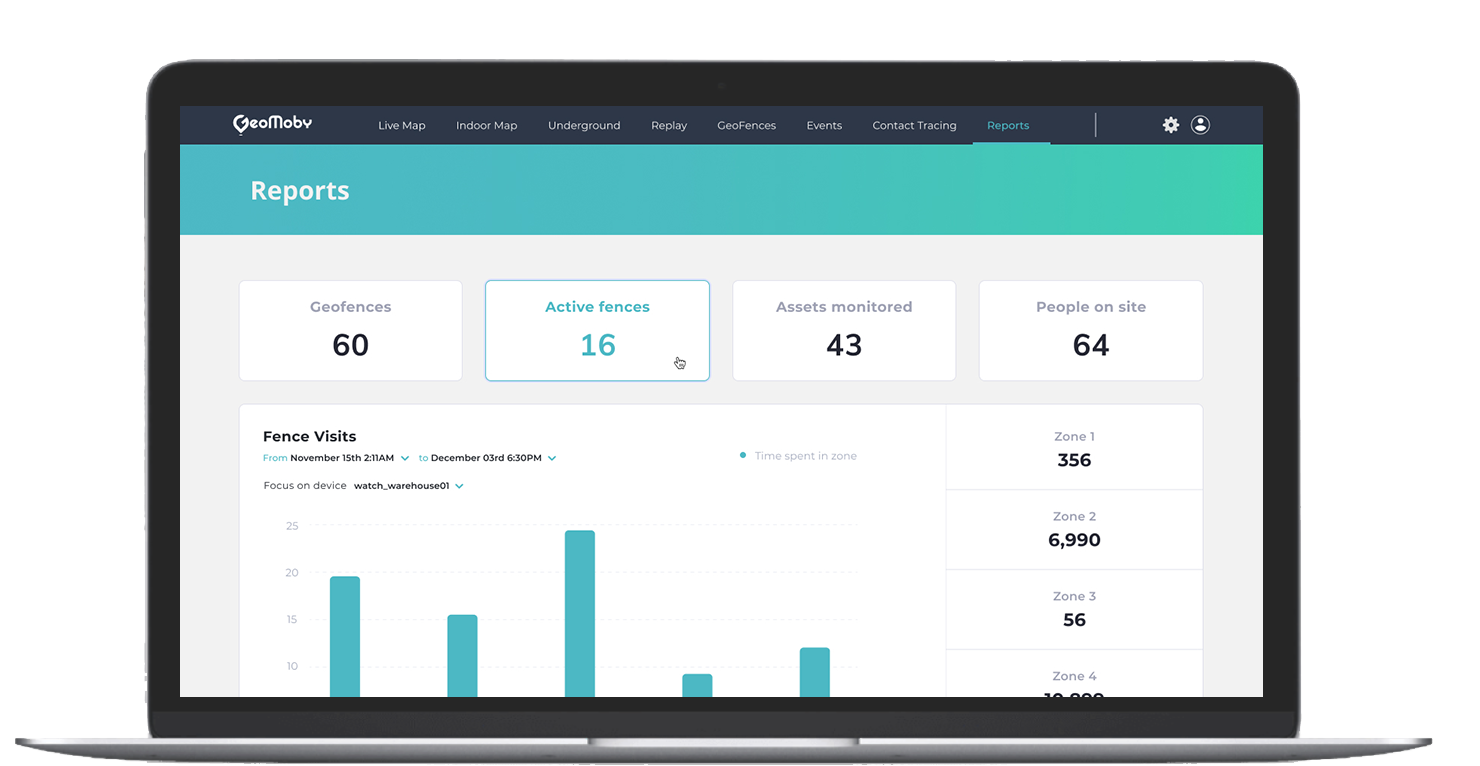1480x766 pixels.
Task: Open the user account profile icon
Action: coord(1200,125)
